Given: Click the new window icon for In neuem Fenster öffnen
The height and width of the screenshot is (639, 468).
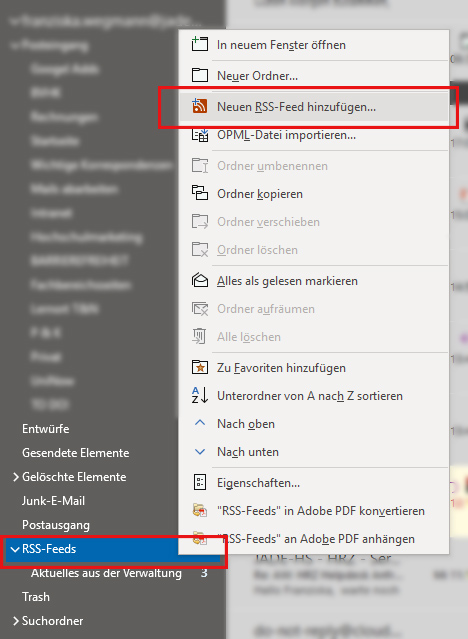Looking at the screenshot, I should coord(200,44).
